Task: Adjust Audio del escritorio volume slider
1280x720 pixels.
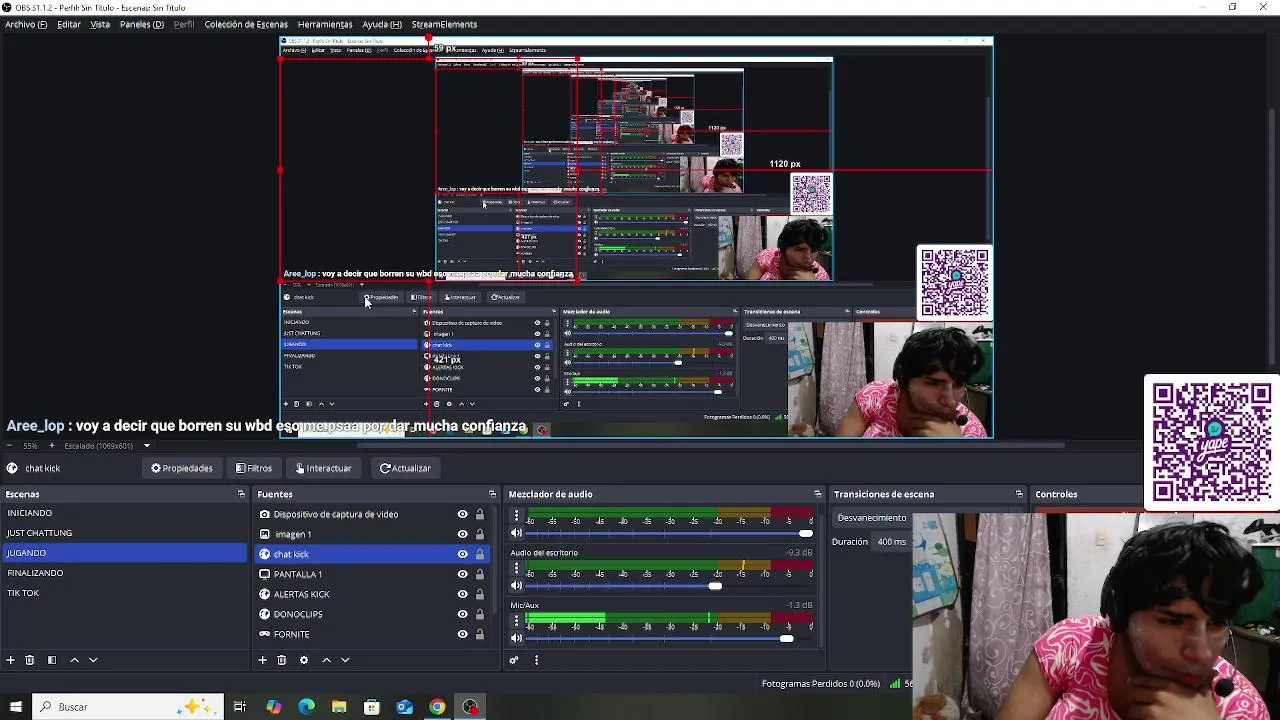Action: (x=715, y=586)
